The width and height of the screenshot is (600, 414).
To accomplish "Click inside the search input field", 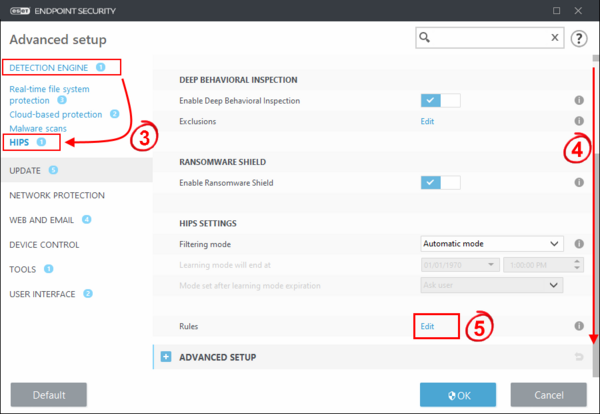I will pos(490,37).
